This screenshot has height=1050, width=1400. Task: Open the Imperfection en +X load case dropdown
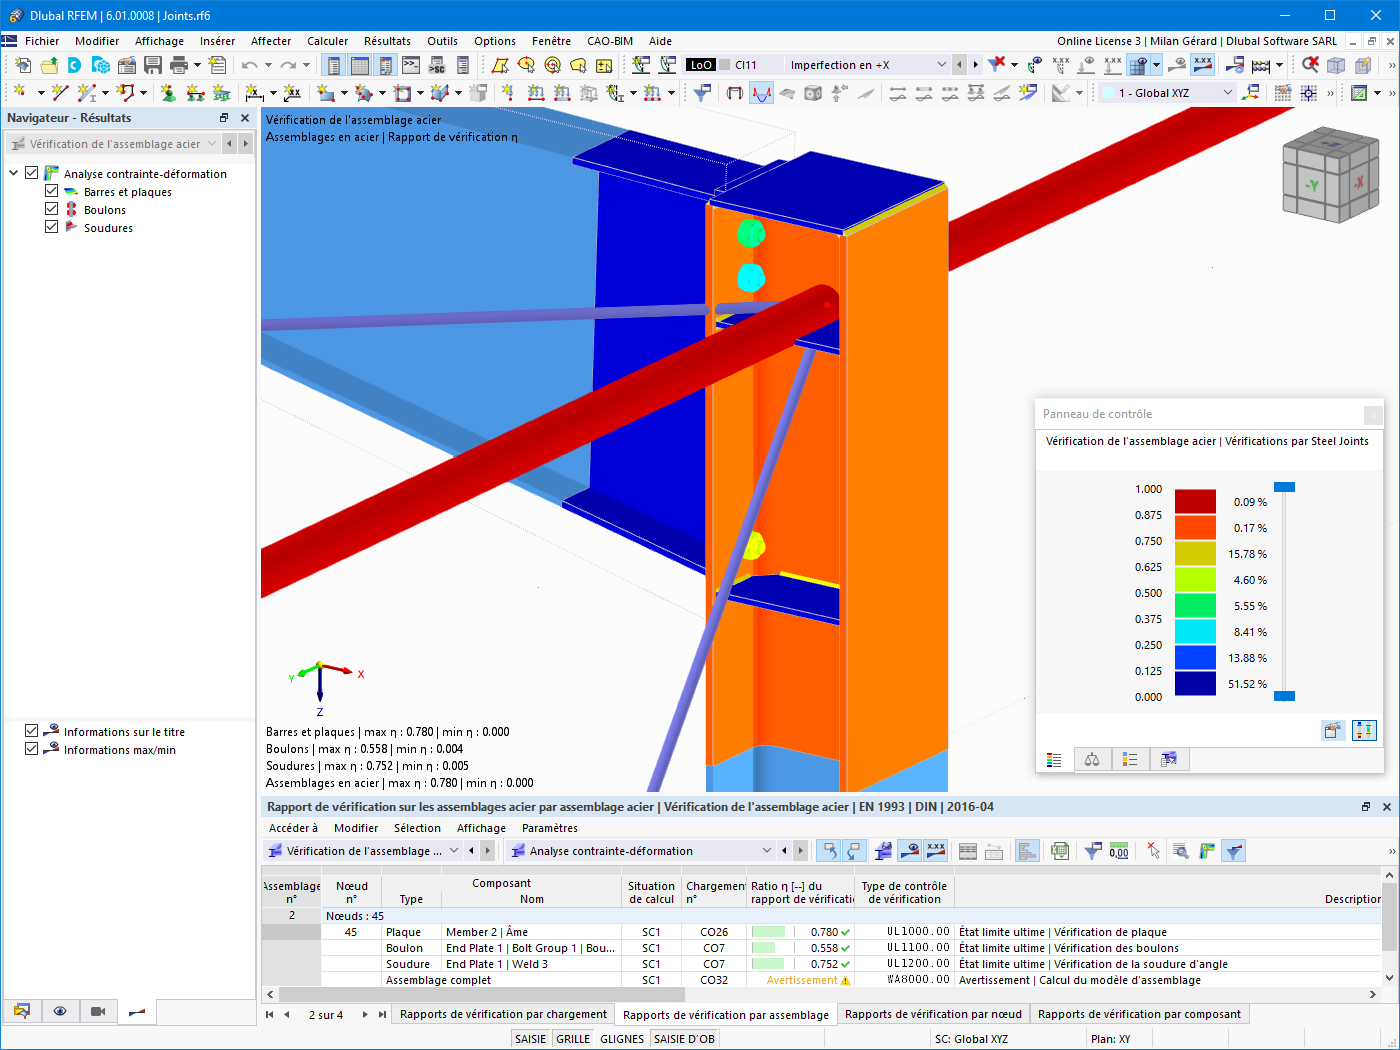point(941,65)
